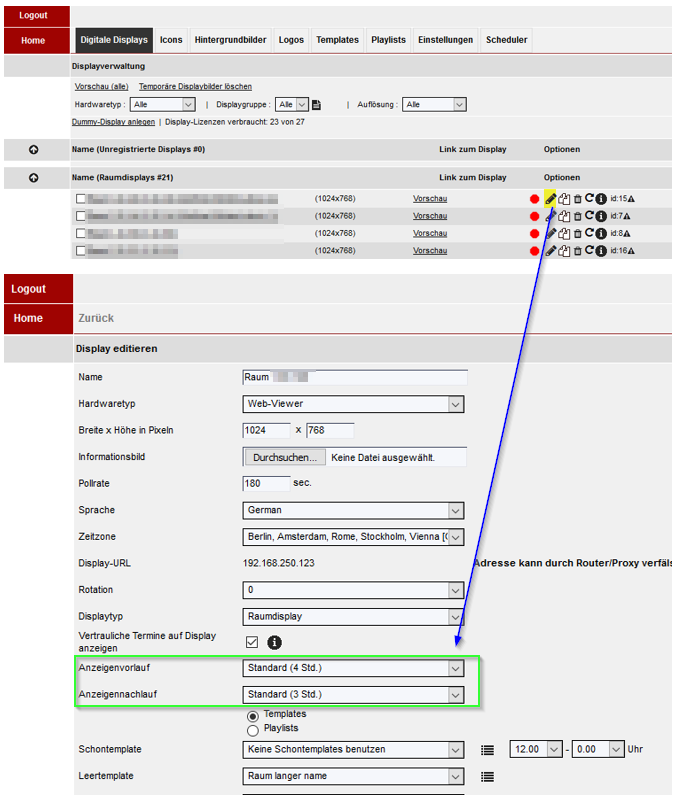
Task: Open the Displaygruppe filter dropdown
Action: click(x=292, y=105)
